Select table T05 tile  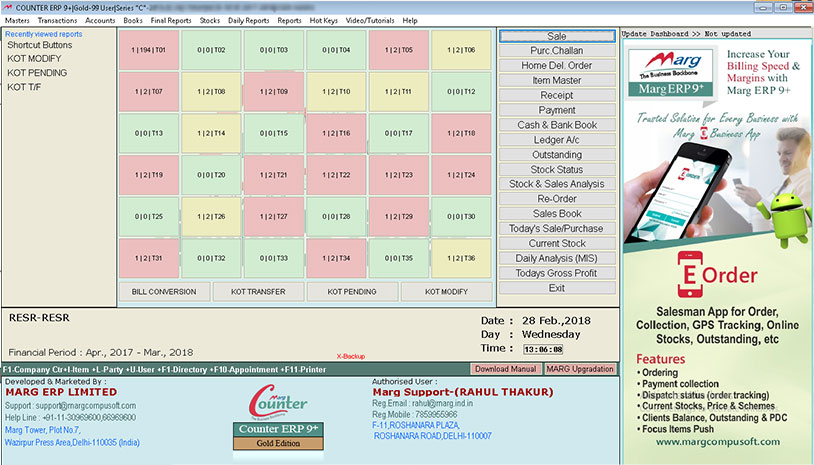pos(399,50)
